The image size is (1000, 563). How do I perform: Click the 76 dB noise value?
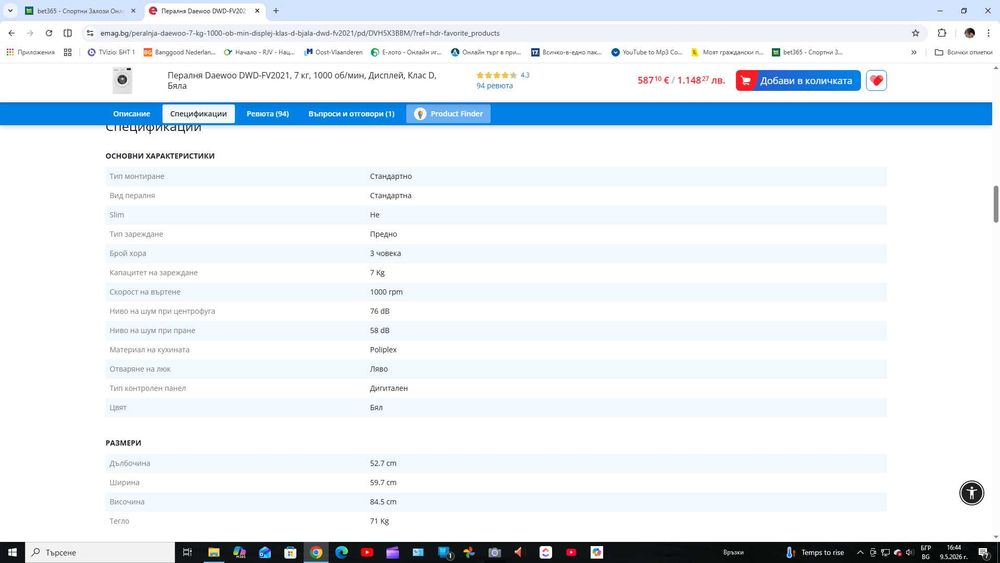click(x=379, y=311)
